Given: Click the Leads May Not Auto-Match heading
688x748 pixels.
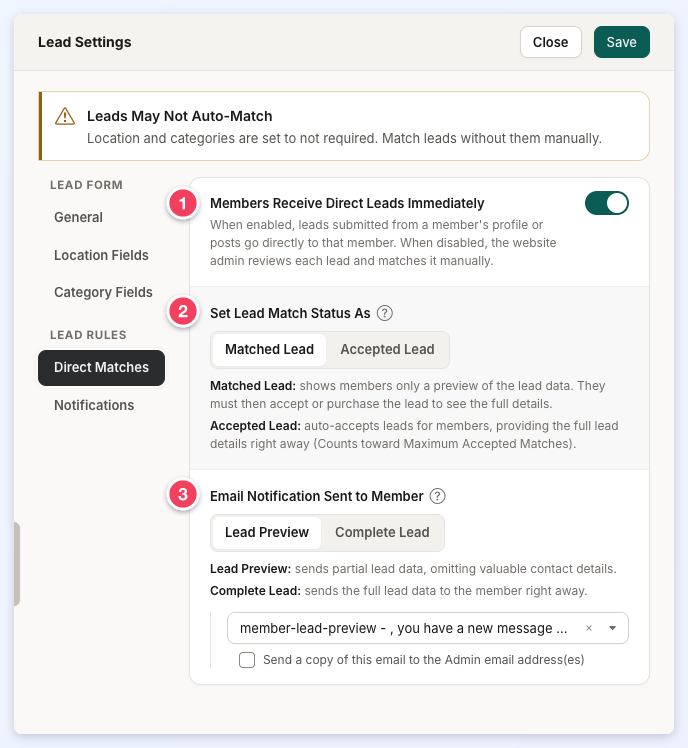Looking at the screenshot, I should (x=179, y=116).
